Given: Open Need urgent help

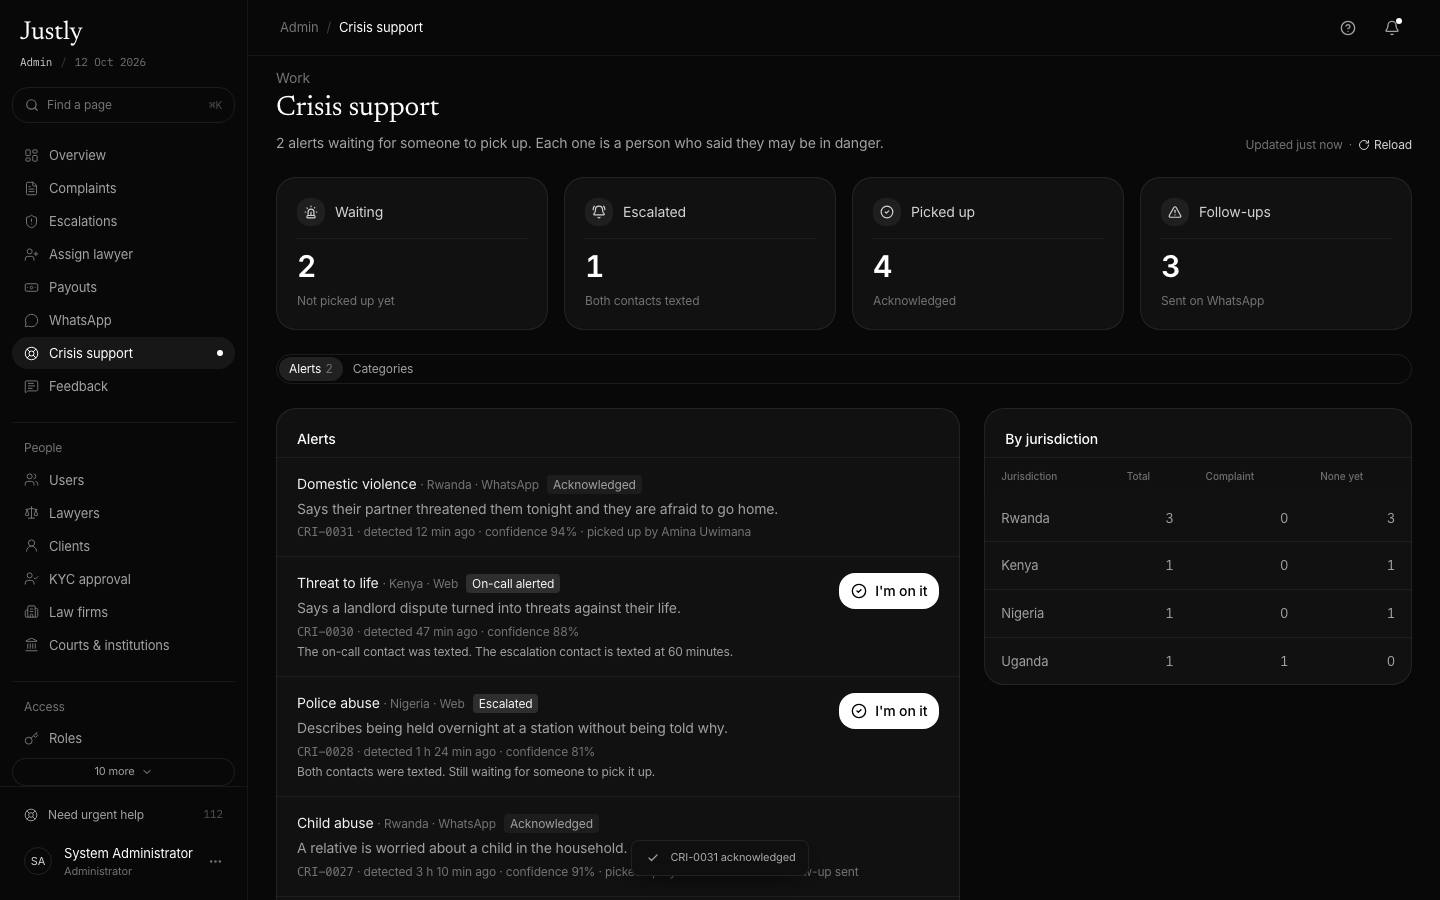Looking at the screenshot, I should point(123,815).
